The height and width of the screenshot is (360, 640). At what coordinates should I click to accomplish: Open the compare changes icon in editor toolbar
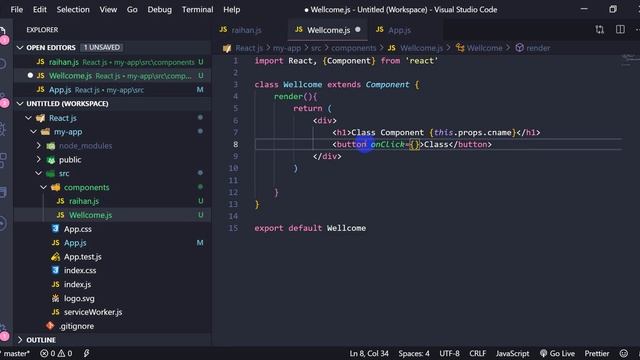coord(599,29)
